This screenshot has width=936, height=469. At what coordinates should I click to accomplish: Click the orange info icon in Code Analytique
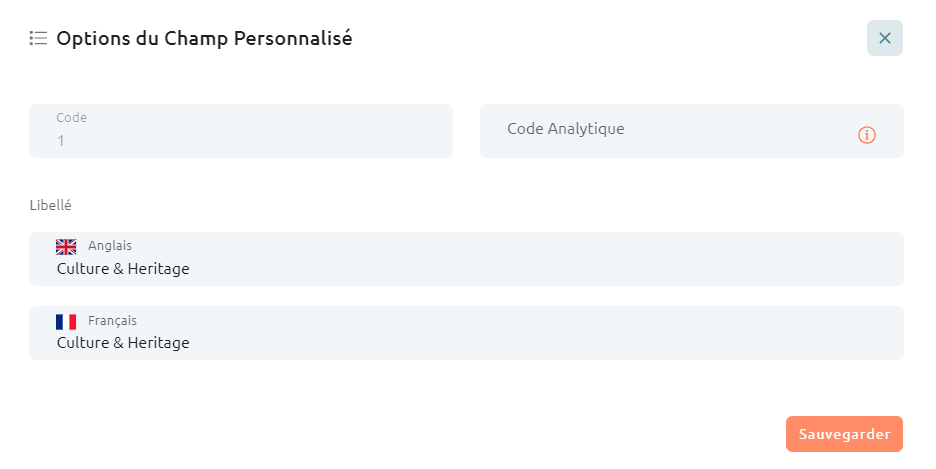coord(867,135)
